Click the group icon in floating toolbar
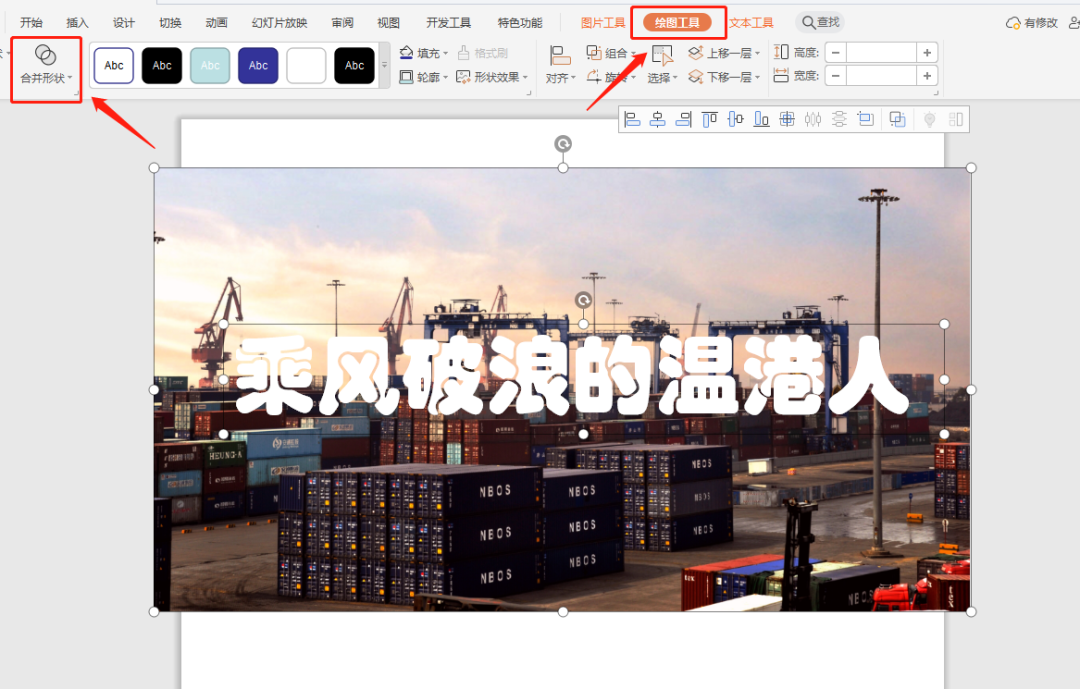Screen dimensions: 1080x689 [897, 119]
